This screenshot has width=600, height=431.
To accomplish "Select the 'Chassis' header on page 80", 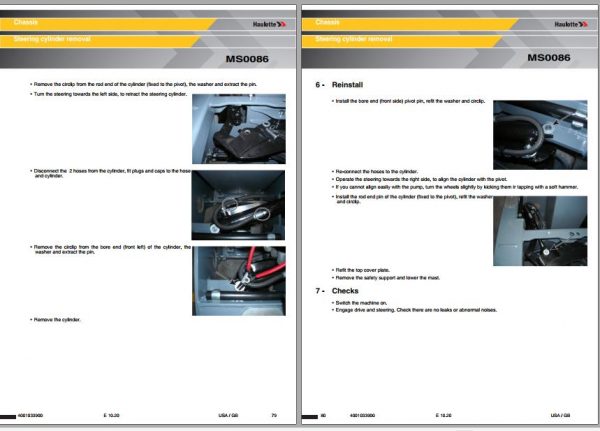I will 328,22.
